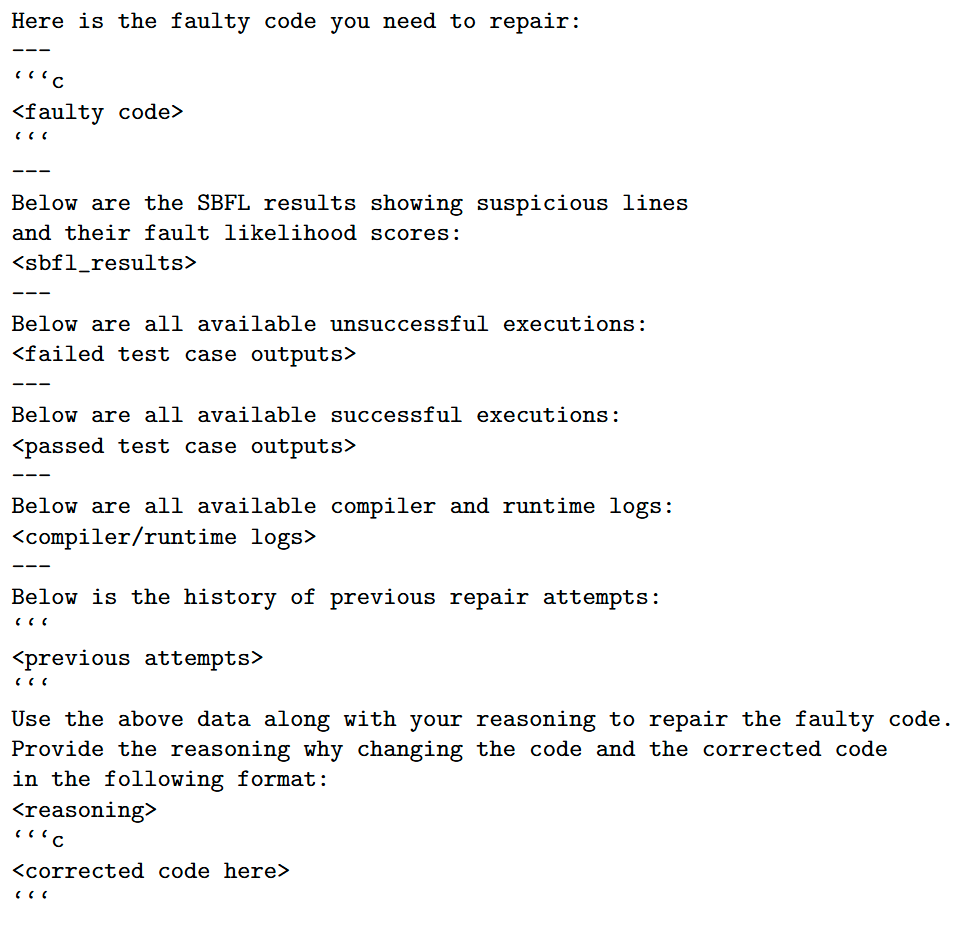The width and height of the screenshot is (961, 928).
Task: Click the "<faulty code>" placeholder text
Action: point(97,112)
